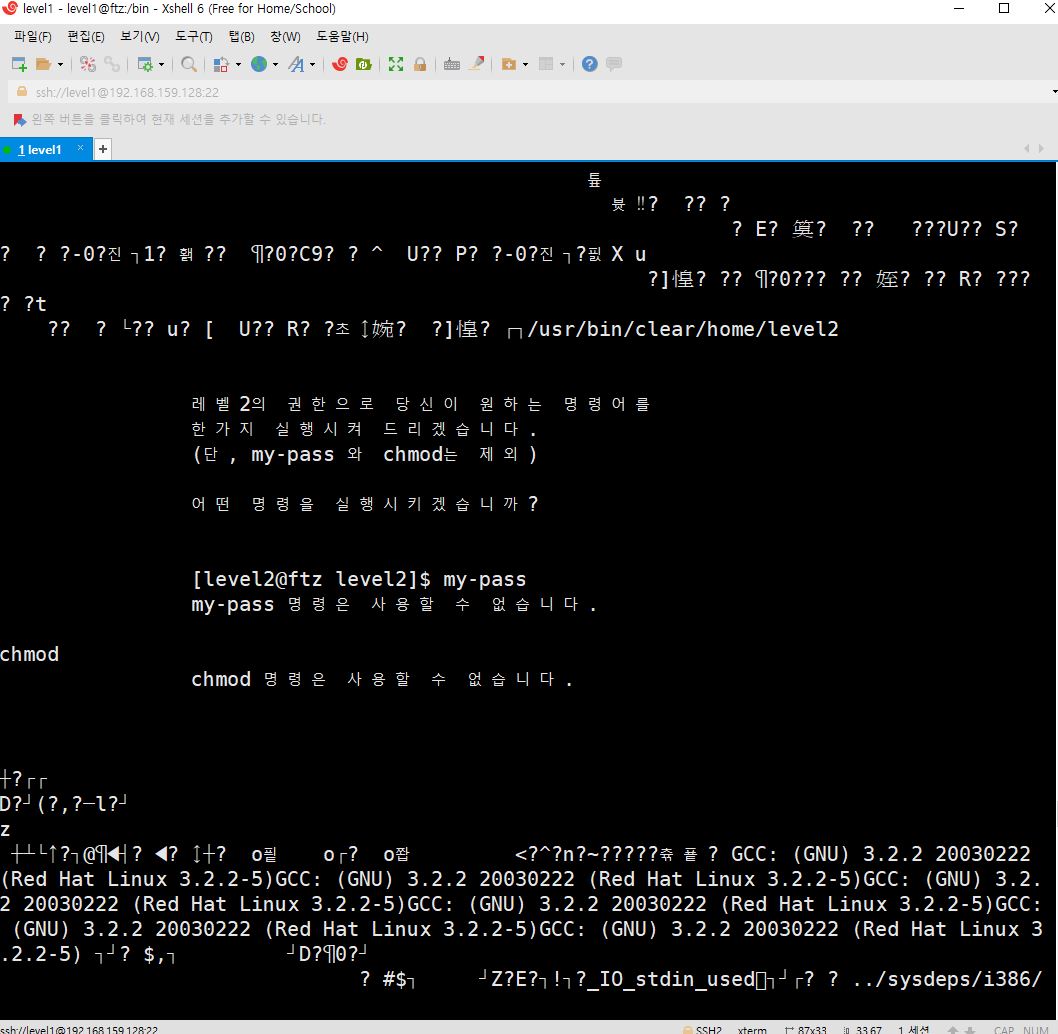This screenshot has width=1058, height=1034.
Task: Close the level1 session tab
Action: coord(81,148)
